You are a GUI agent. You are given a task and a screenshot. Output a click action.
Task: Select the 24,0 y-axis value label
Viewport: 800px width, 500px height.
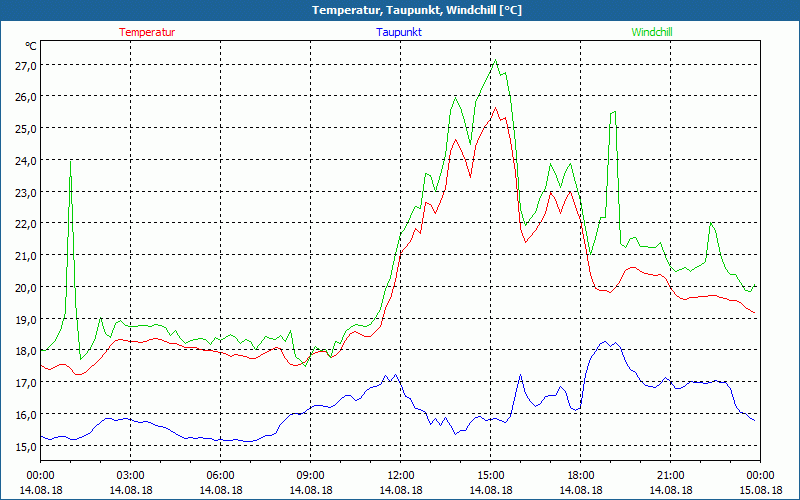tap(25, 160)
